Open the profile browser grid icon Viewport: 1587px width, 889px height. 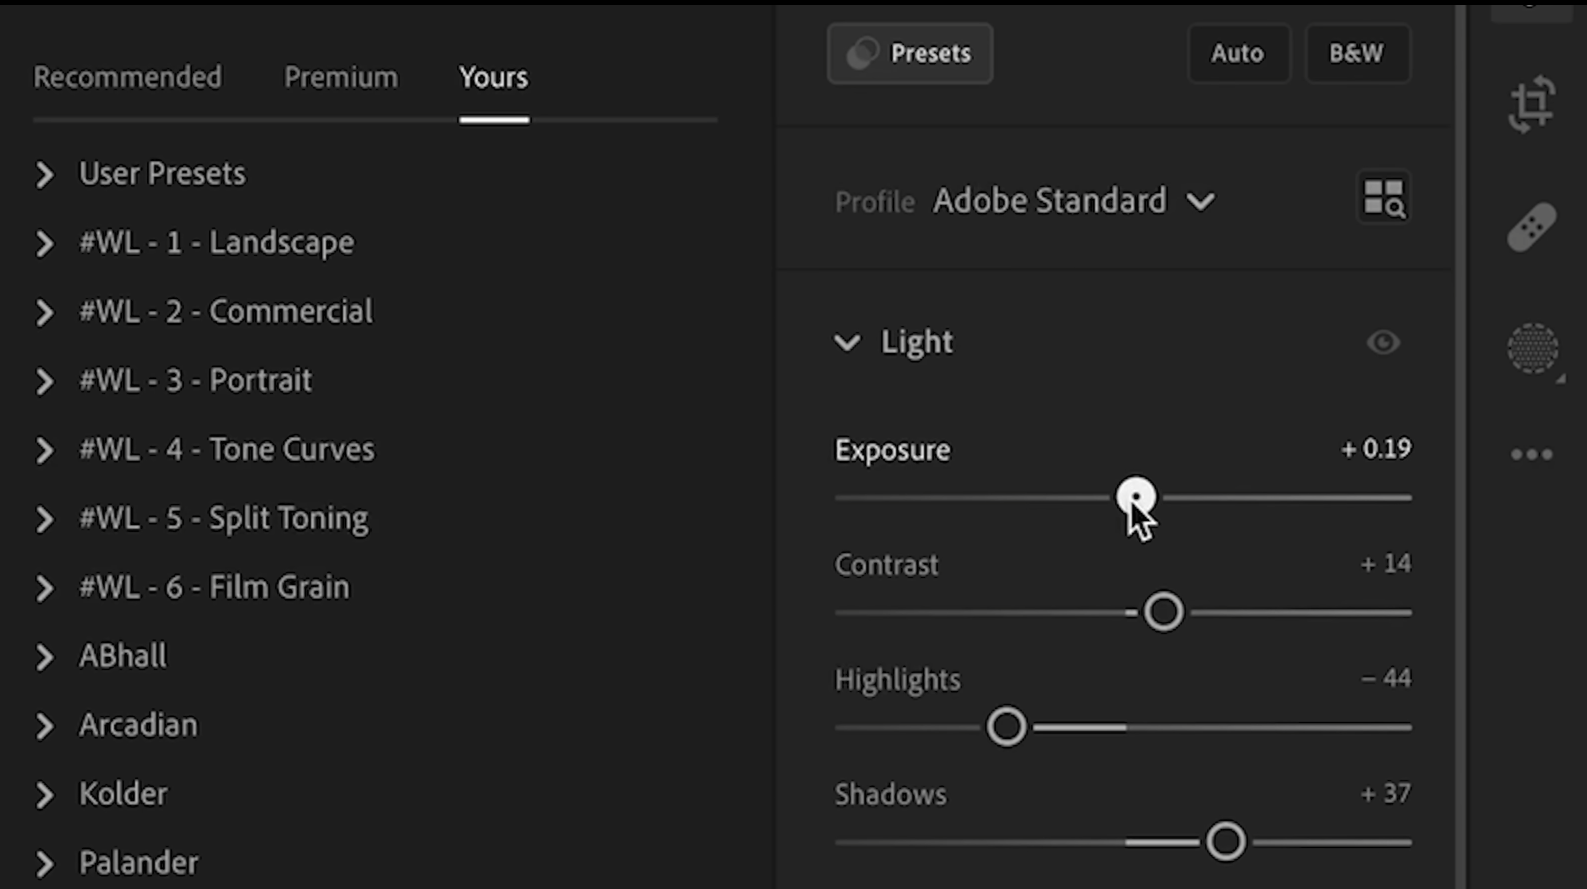click(x=1383, y=198)
